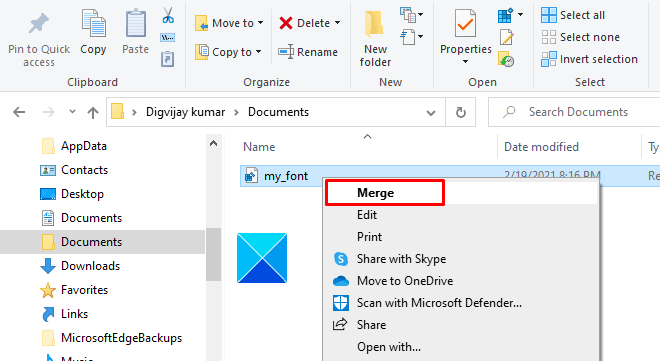660x361 pixels.
Task: Click the Cut scissors icon
Action: tap(168, 15)
